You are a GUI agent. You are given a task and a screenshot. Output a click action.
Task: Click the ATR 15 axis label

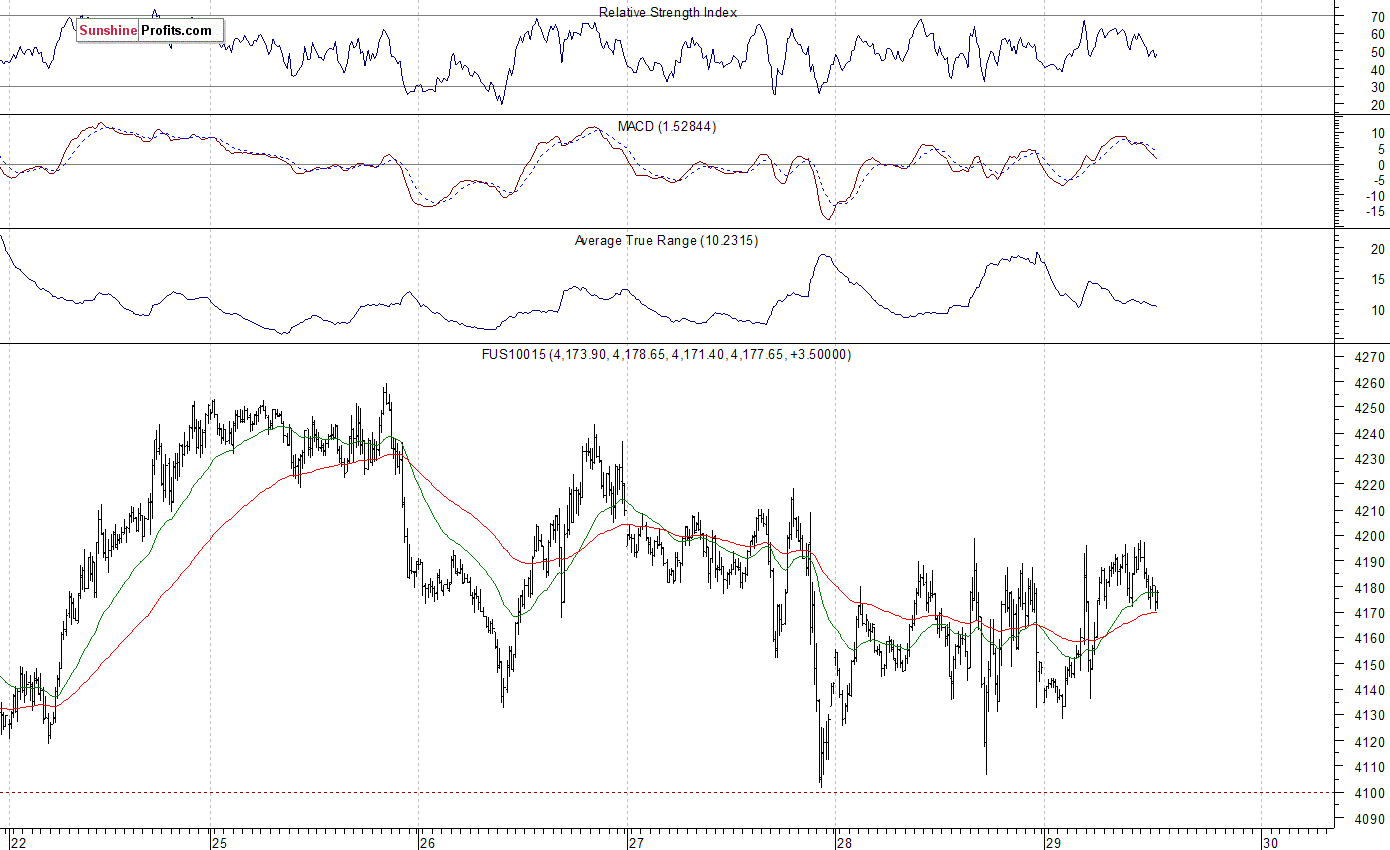(x=1377, y=279)
